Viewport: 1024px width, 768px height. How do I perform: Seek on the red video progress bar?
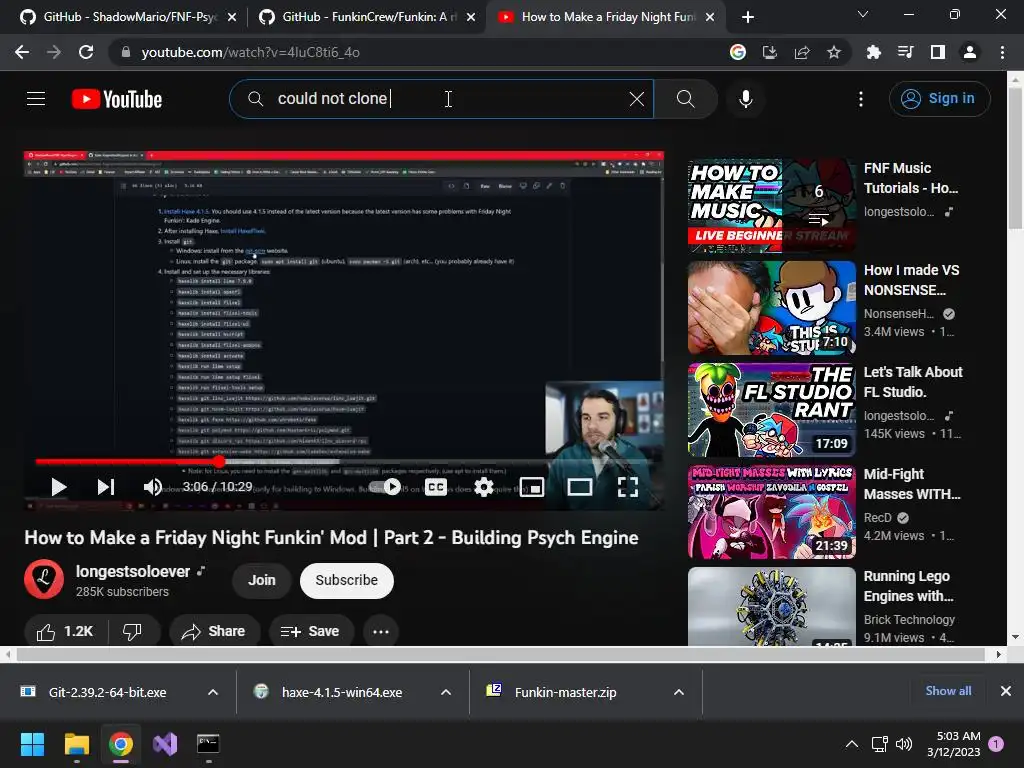(x=344, y=461)
